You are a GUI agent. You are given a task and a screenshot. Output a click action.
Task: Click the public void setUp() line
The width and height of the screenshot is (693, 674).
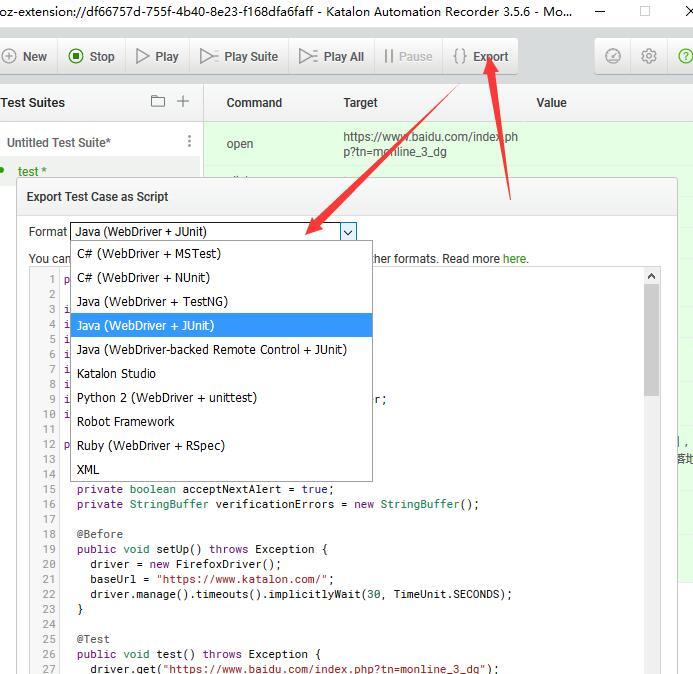(x=202, y=549)
